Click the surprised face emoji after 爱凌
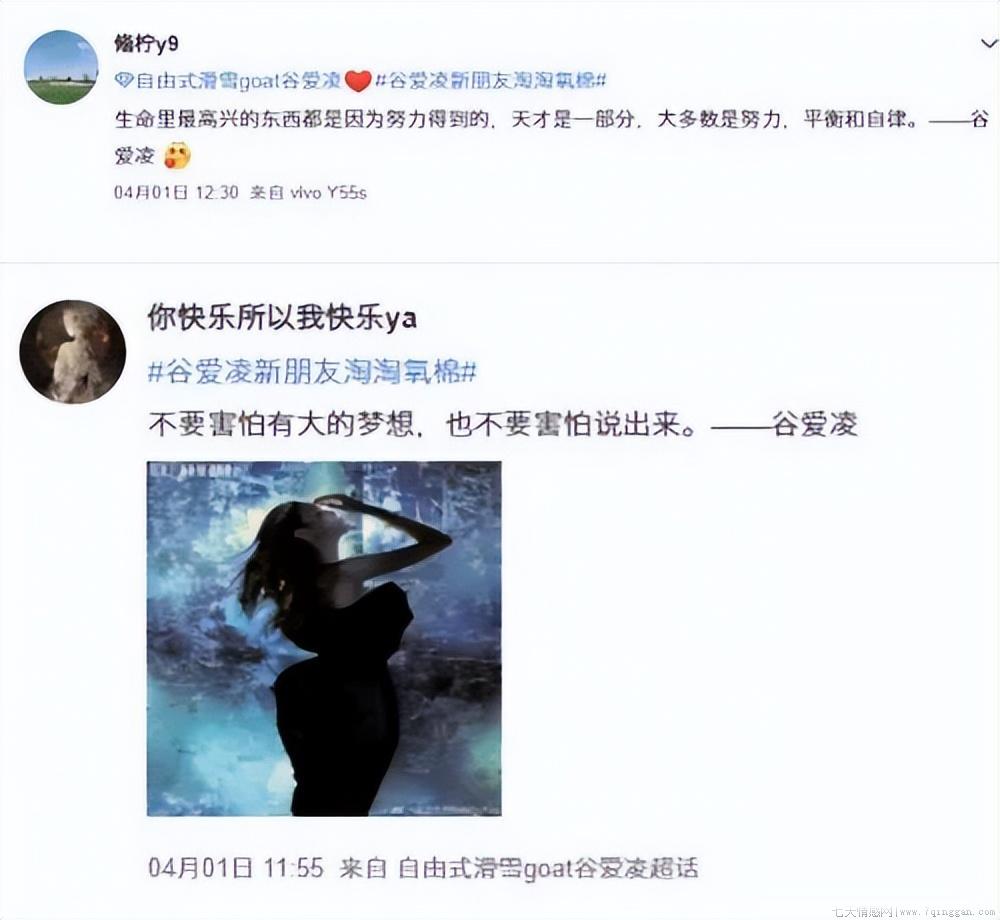This screenshot has height=920, width=1000. [177, 156]
